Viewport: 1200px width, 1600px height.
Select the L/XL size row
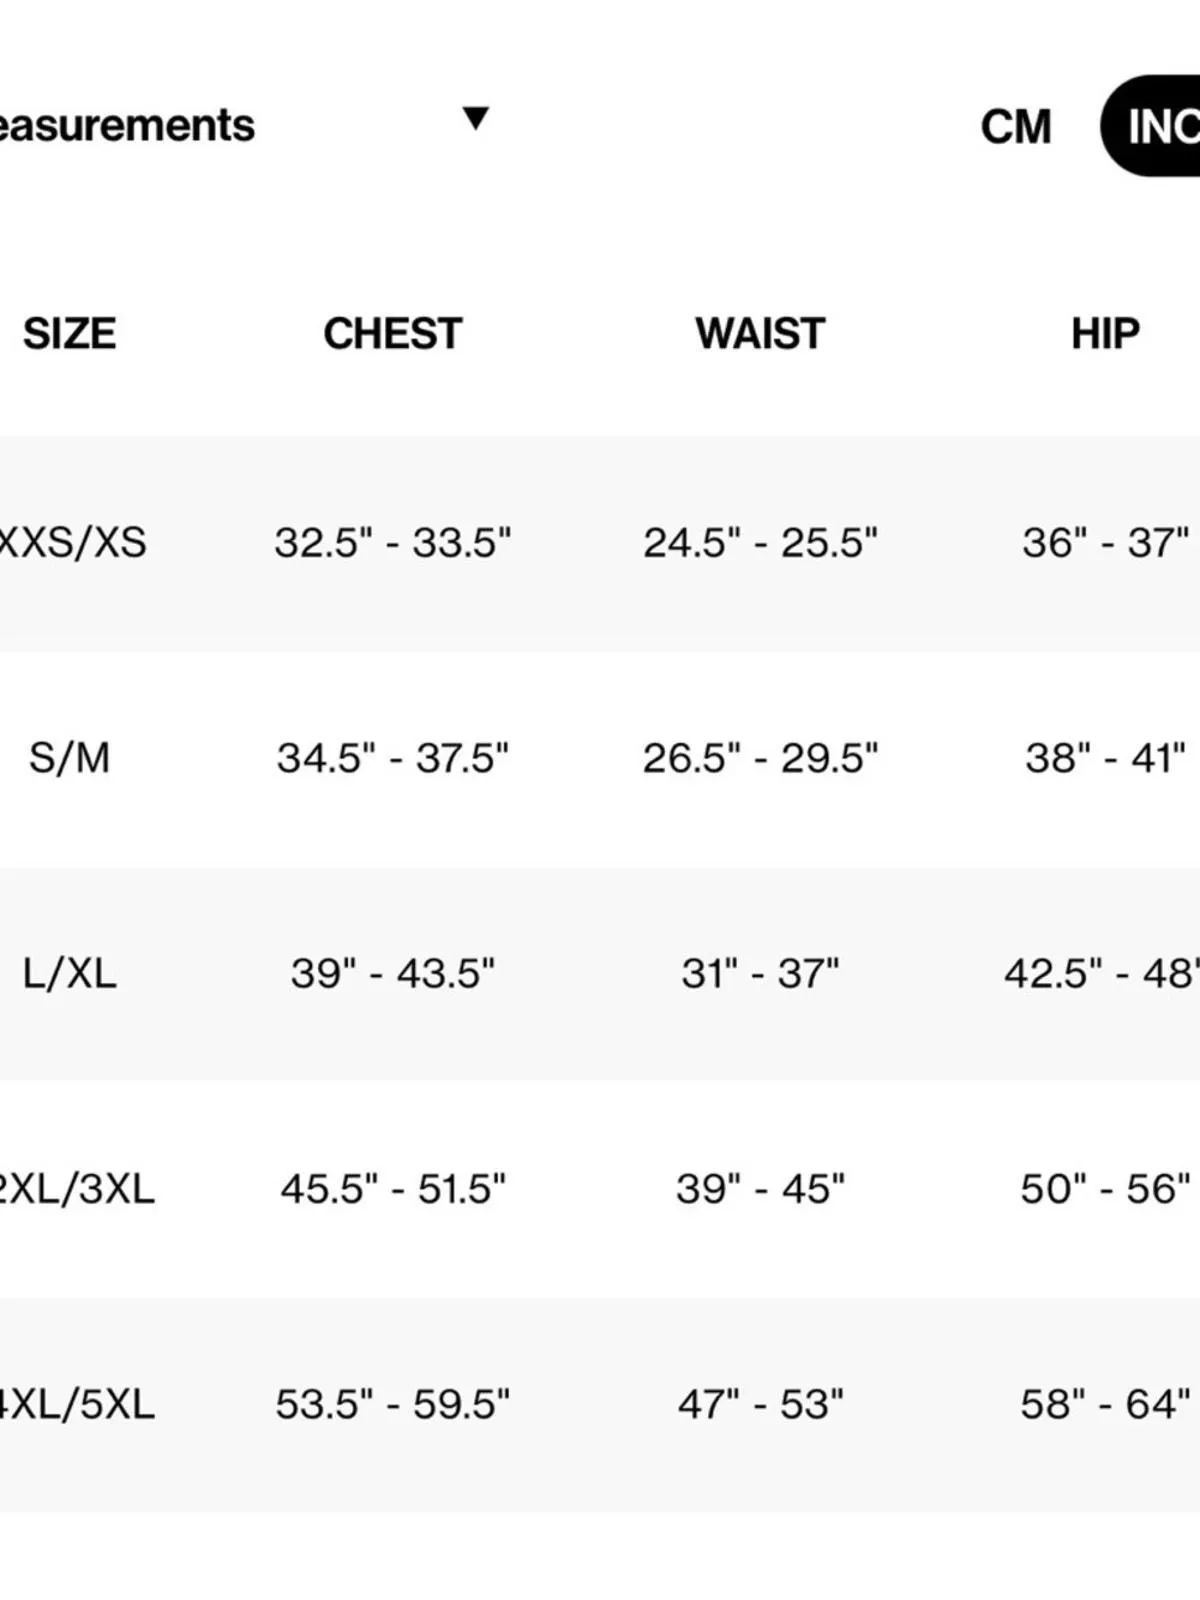[600, 974]
